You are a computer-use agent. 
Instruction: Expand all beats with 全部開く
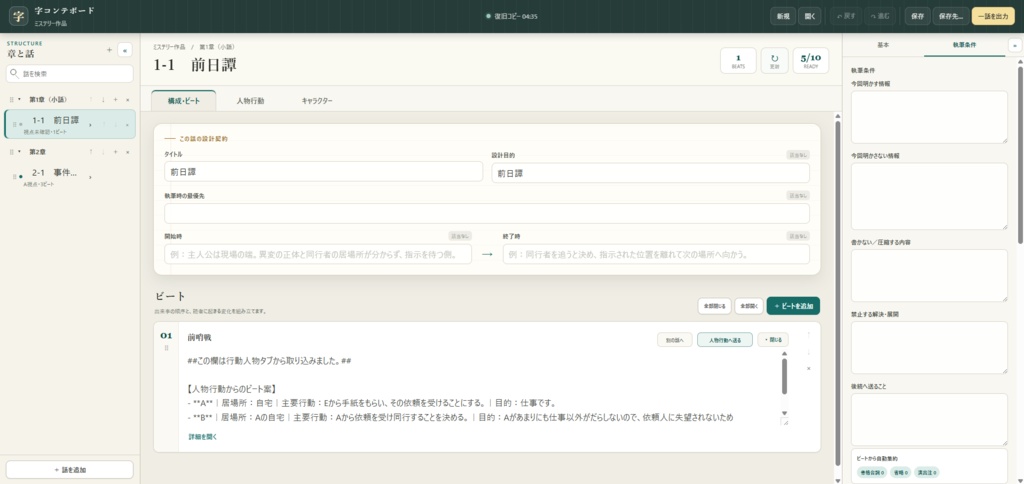(x=748, y=306)
